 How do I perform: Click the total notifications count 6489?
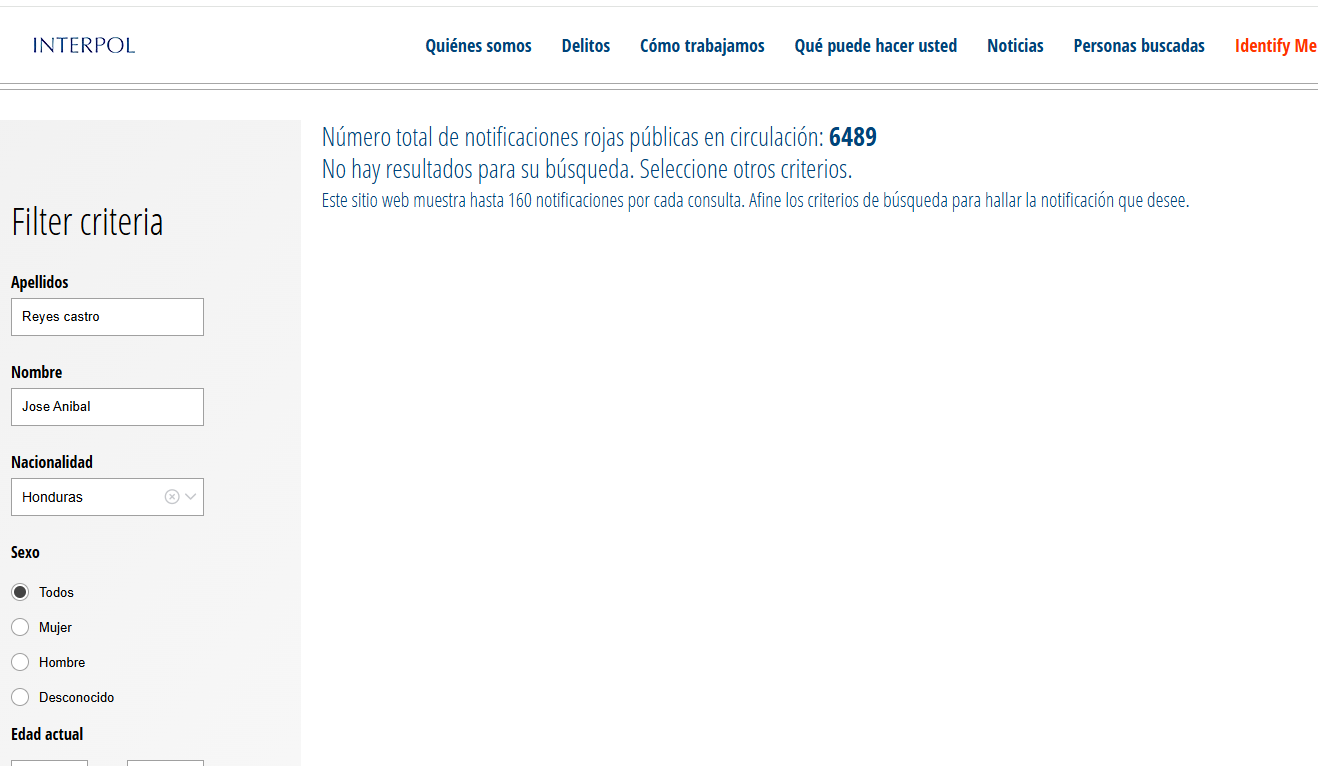coord(853,138)
